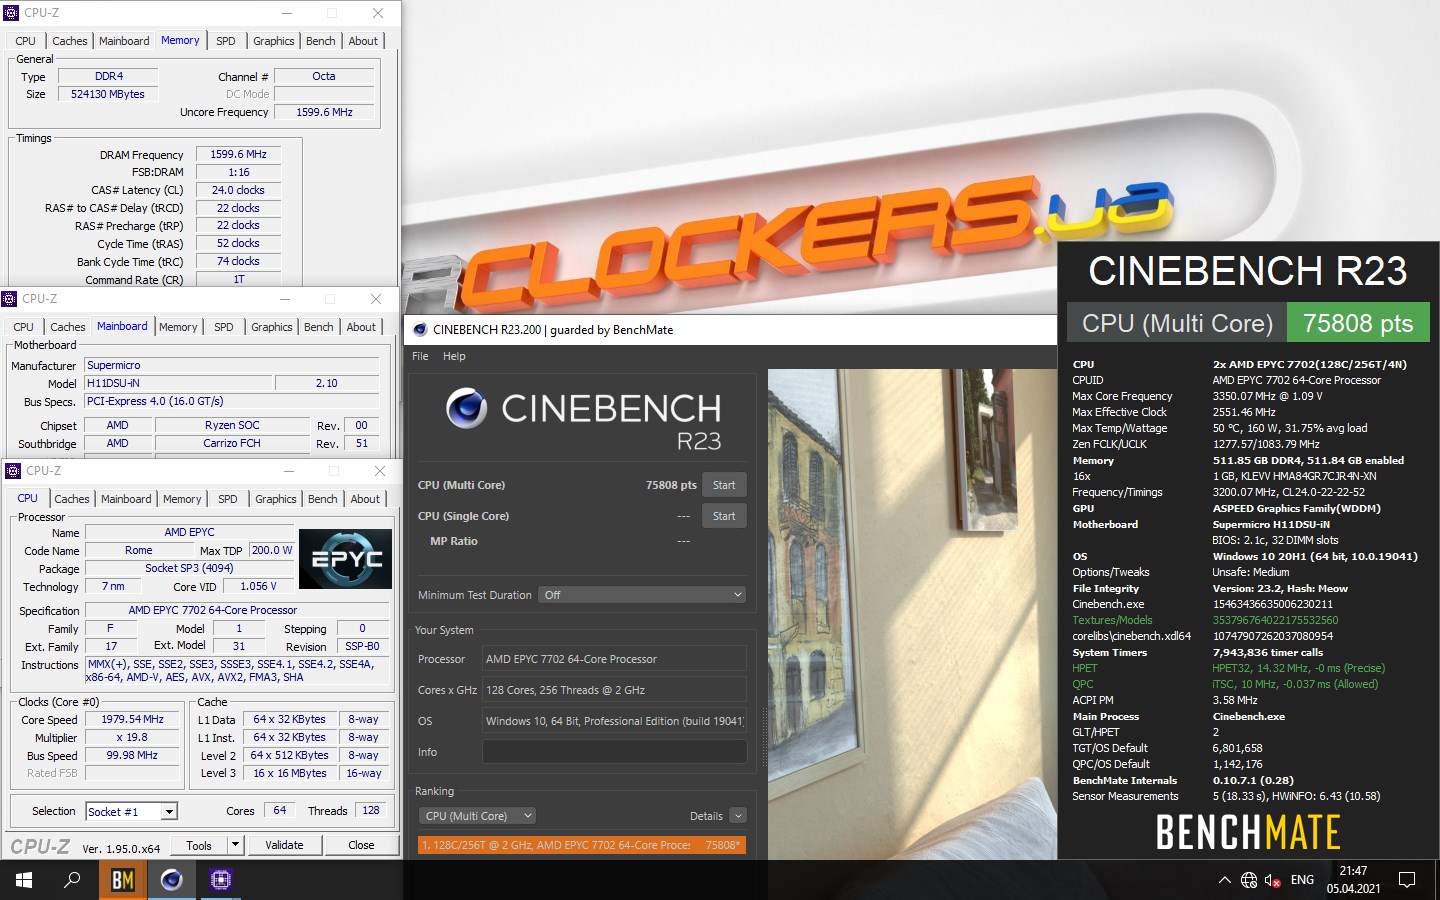Image resolution: width=1440 pixels, height=900 pixels.
Task: Open Windows Start menu
Action: [24, 880]
